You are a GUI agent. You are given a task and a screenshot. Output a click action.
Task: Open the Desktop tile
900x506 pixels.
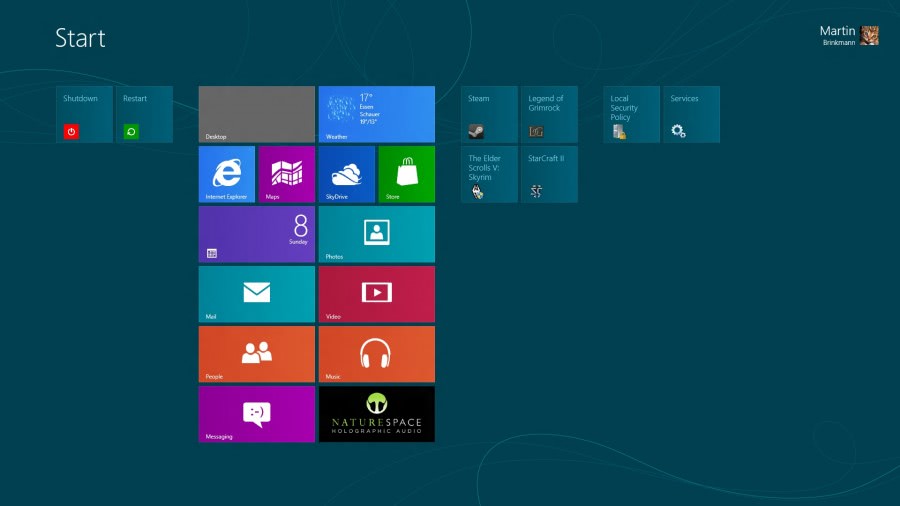(x=257, y=114)
